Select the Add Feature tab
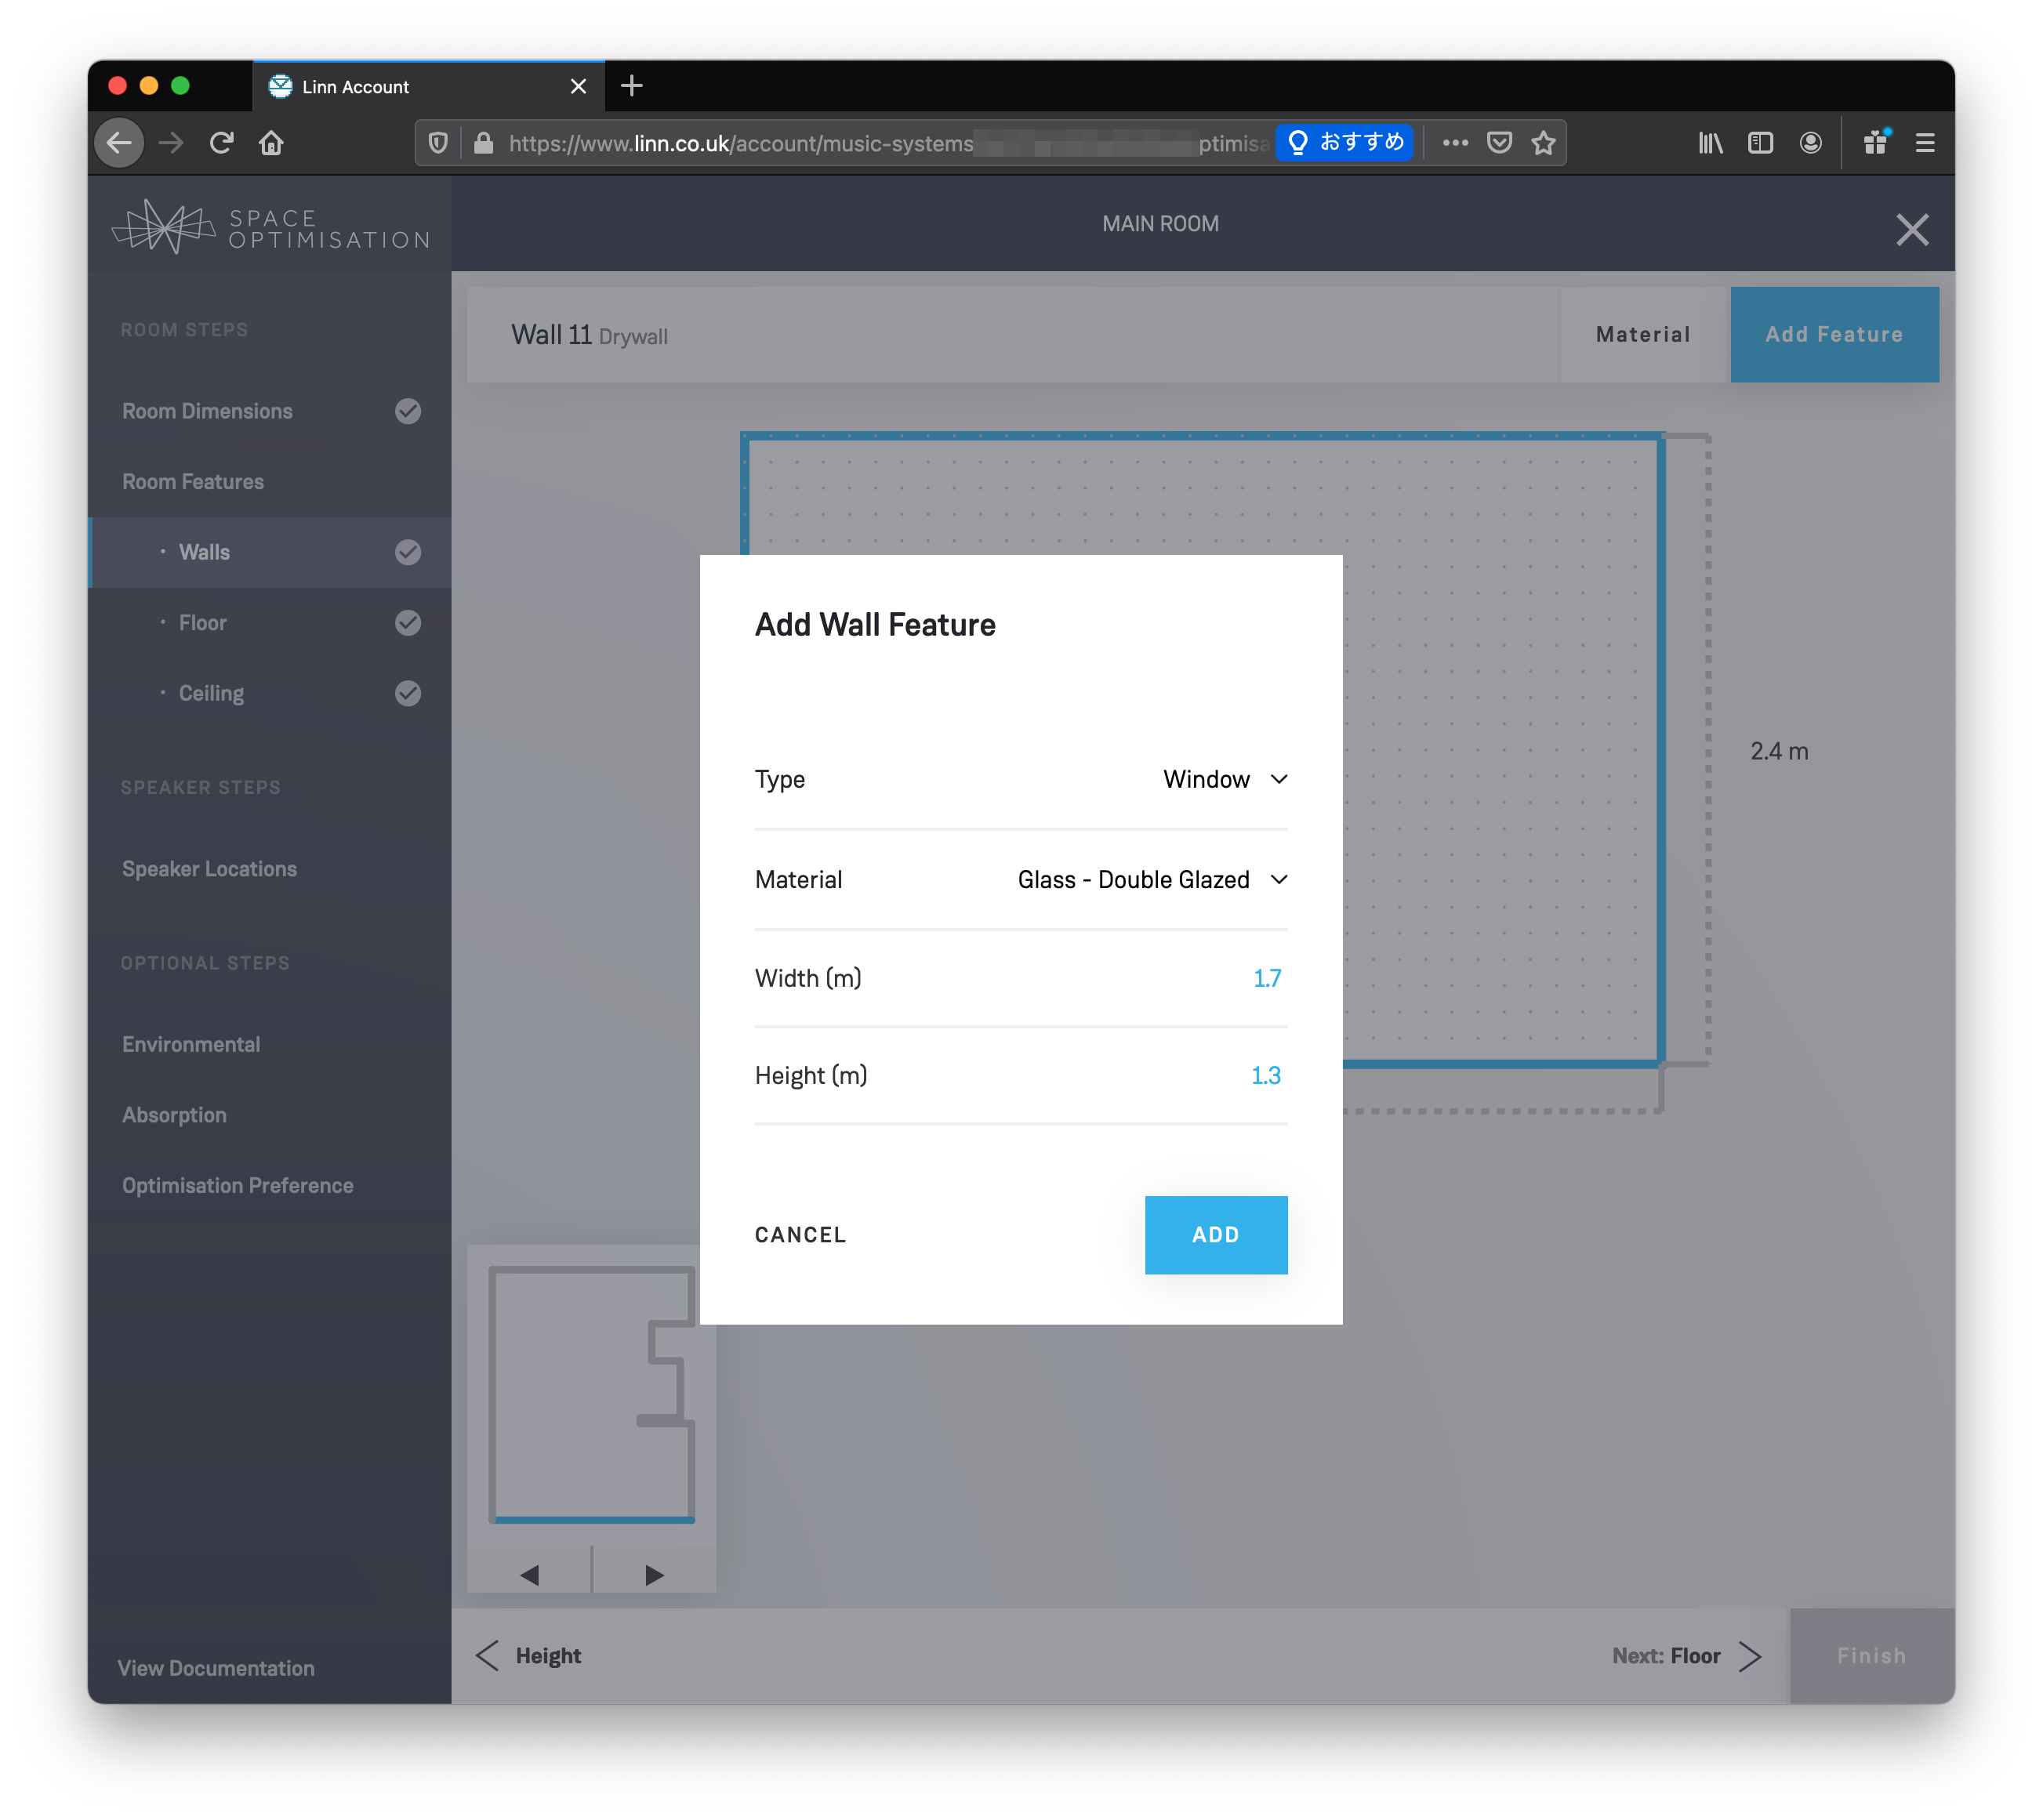 tap(1834, 334)
